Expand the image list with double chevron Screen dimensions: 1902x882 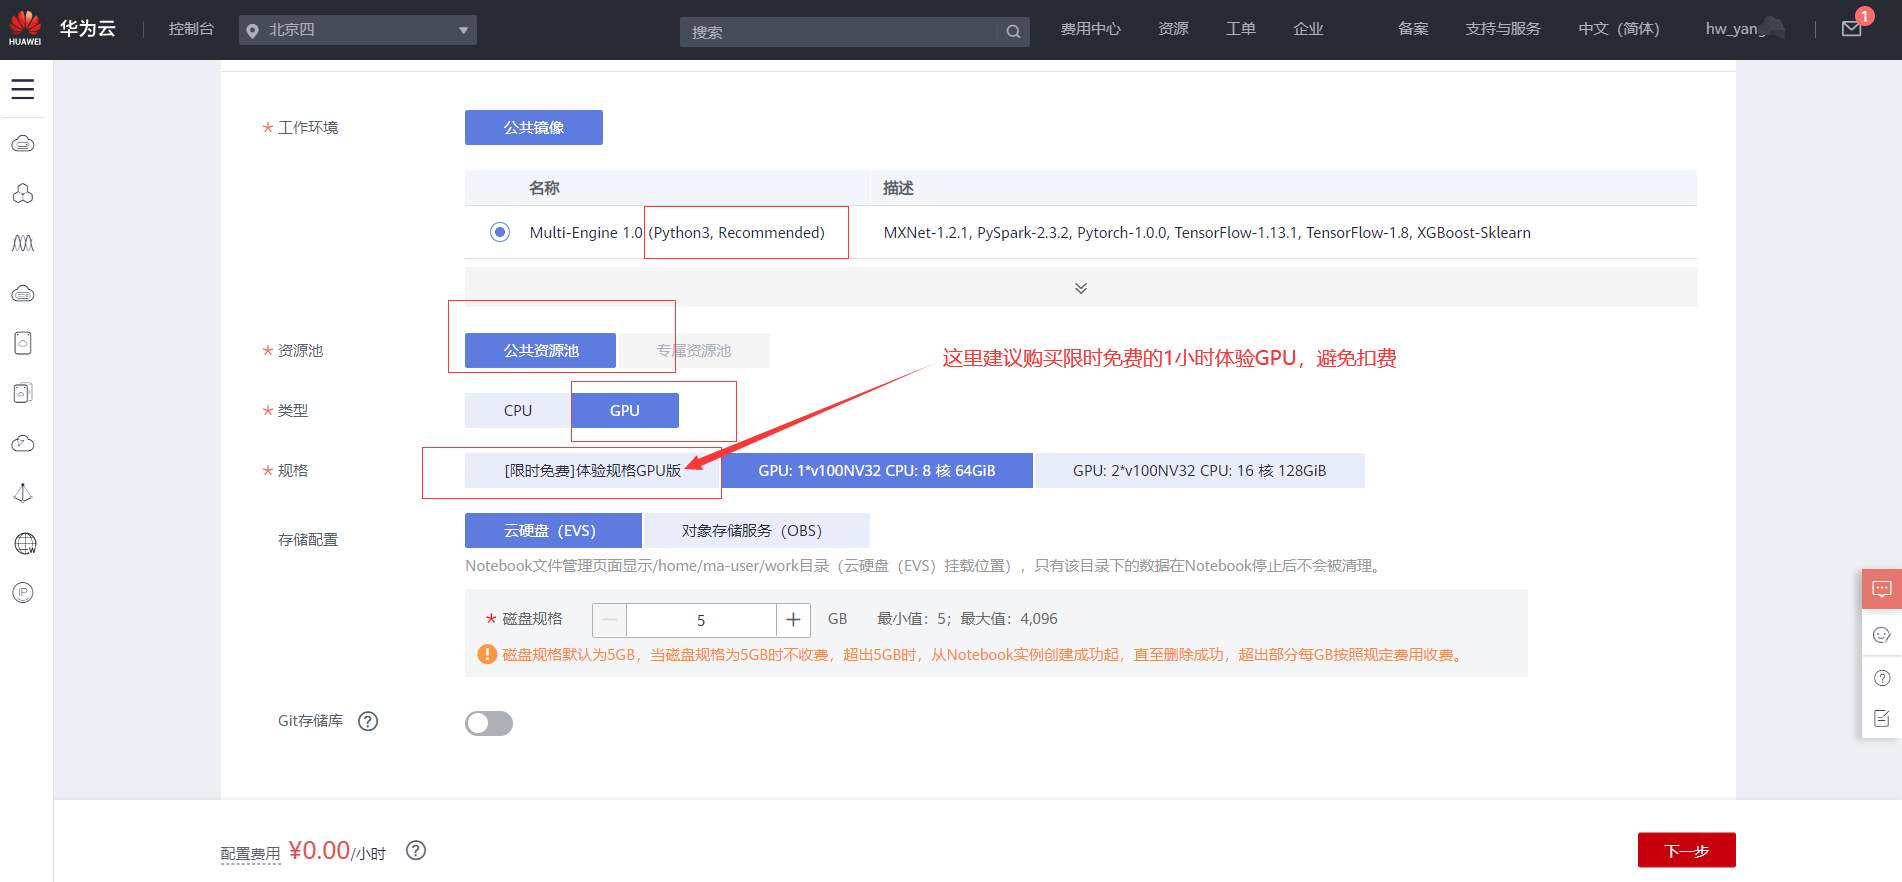[x=1081, y=288]
